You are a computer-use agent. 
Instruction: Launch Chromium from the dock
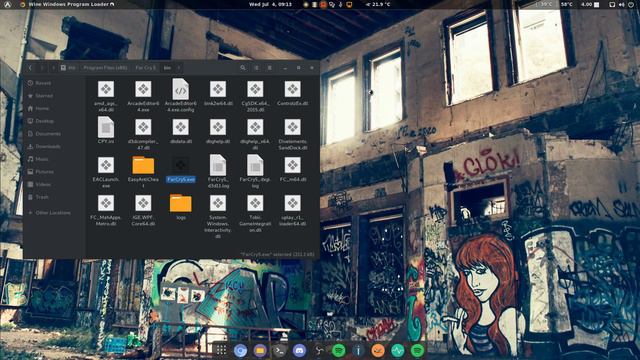pos(240,350)
